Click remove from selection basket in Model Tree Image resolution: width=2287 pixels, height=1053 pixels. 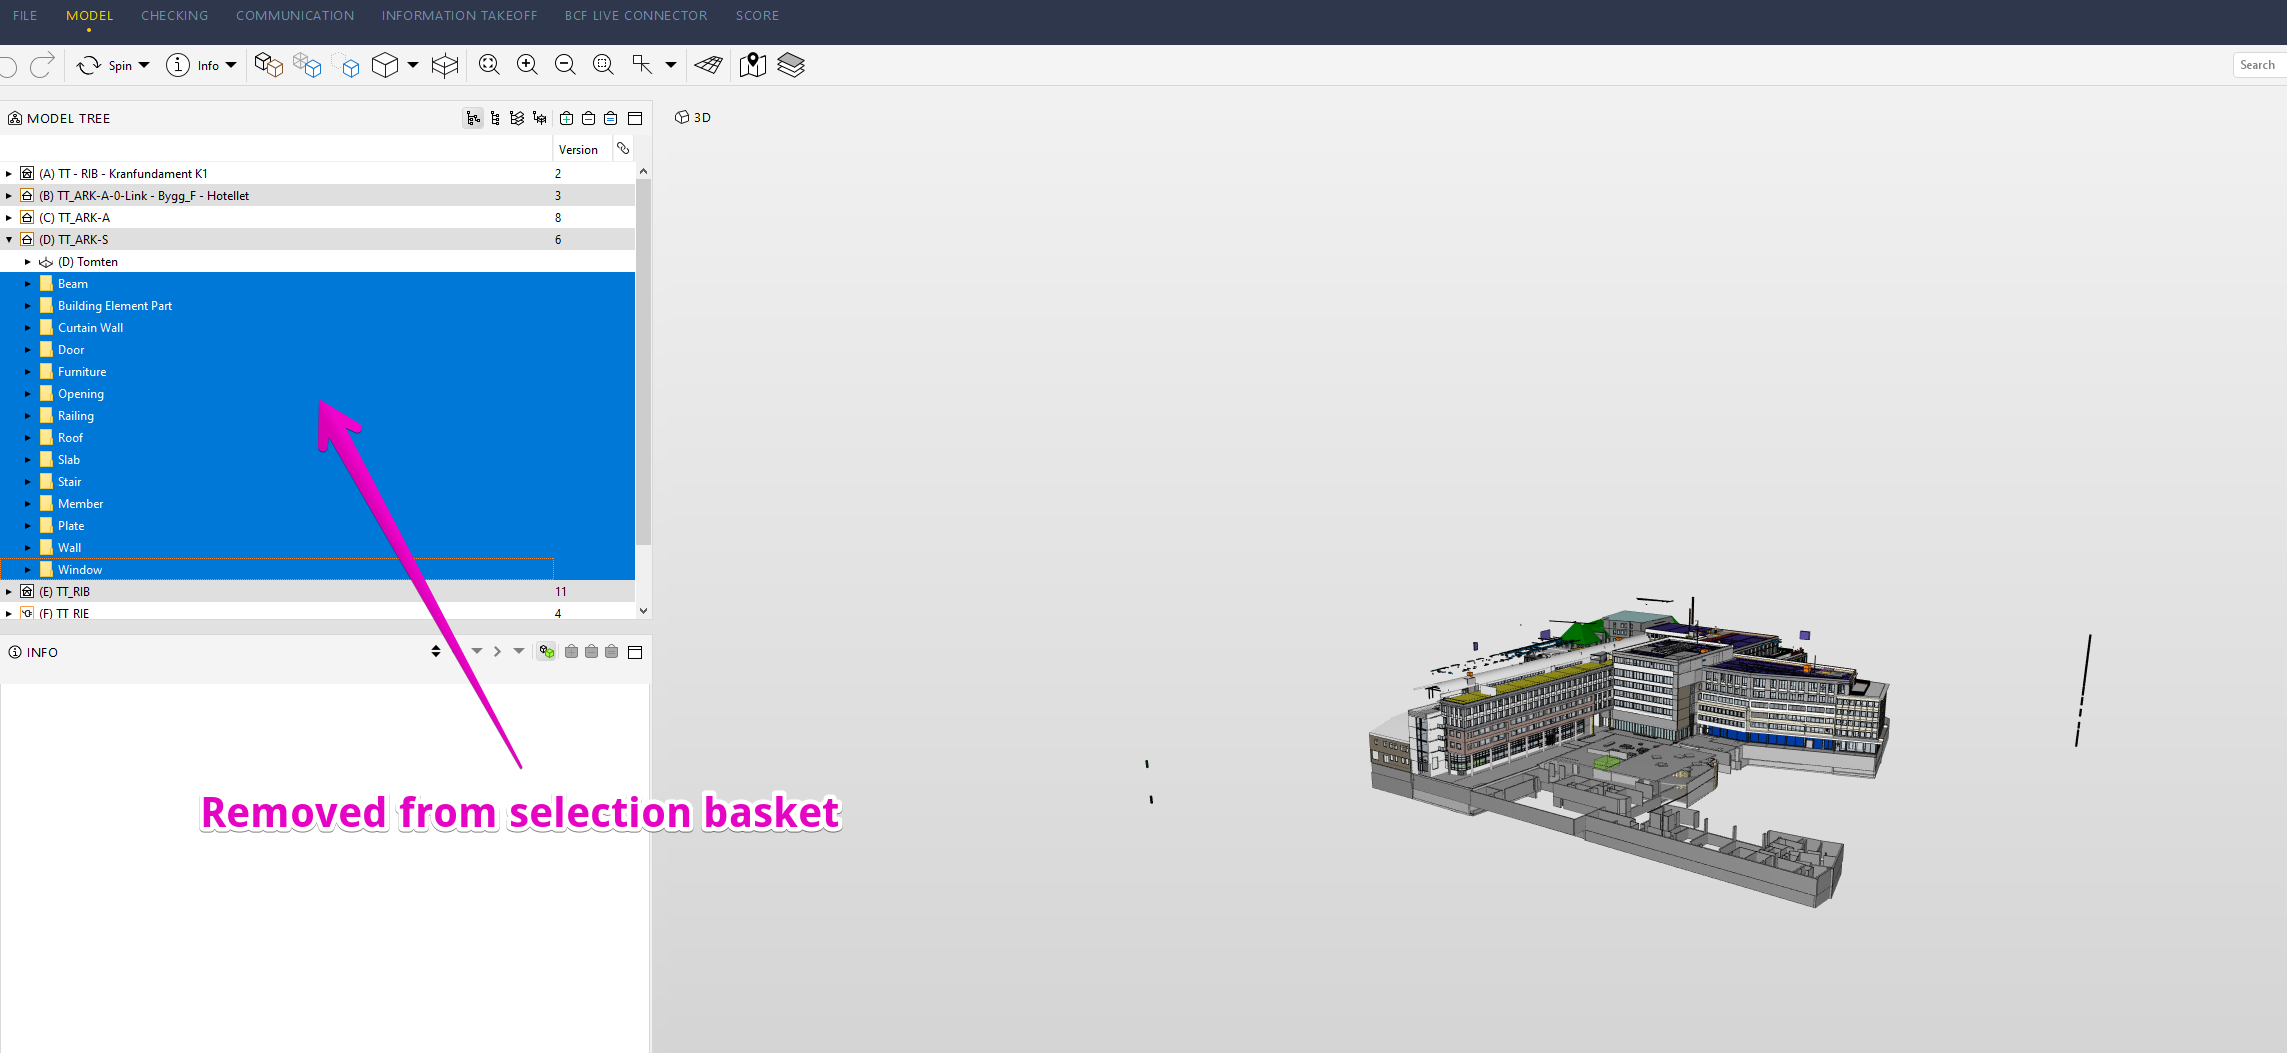point(589,119)
